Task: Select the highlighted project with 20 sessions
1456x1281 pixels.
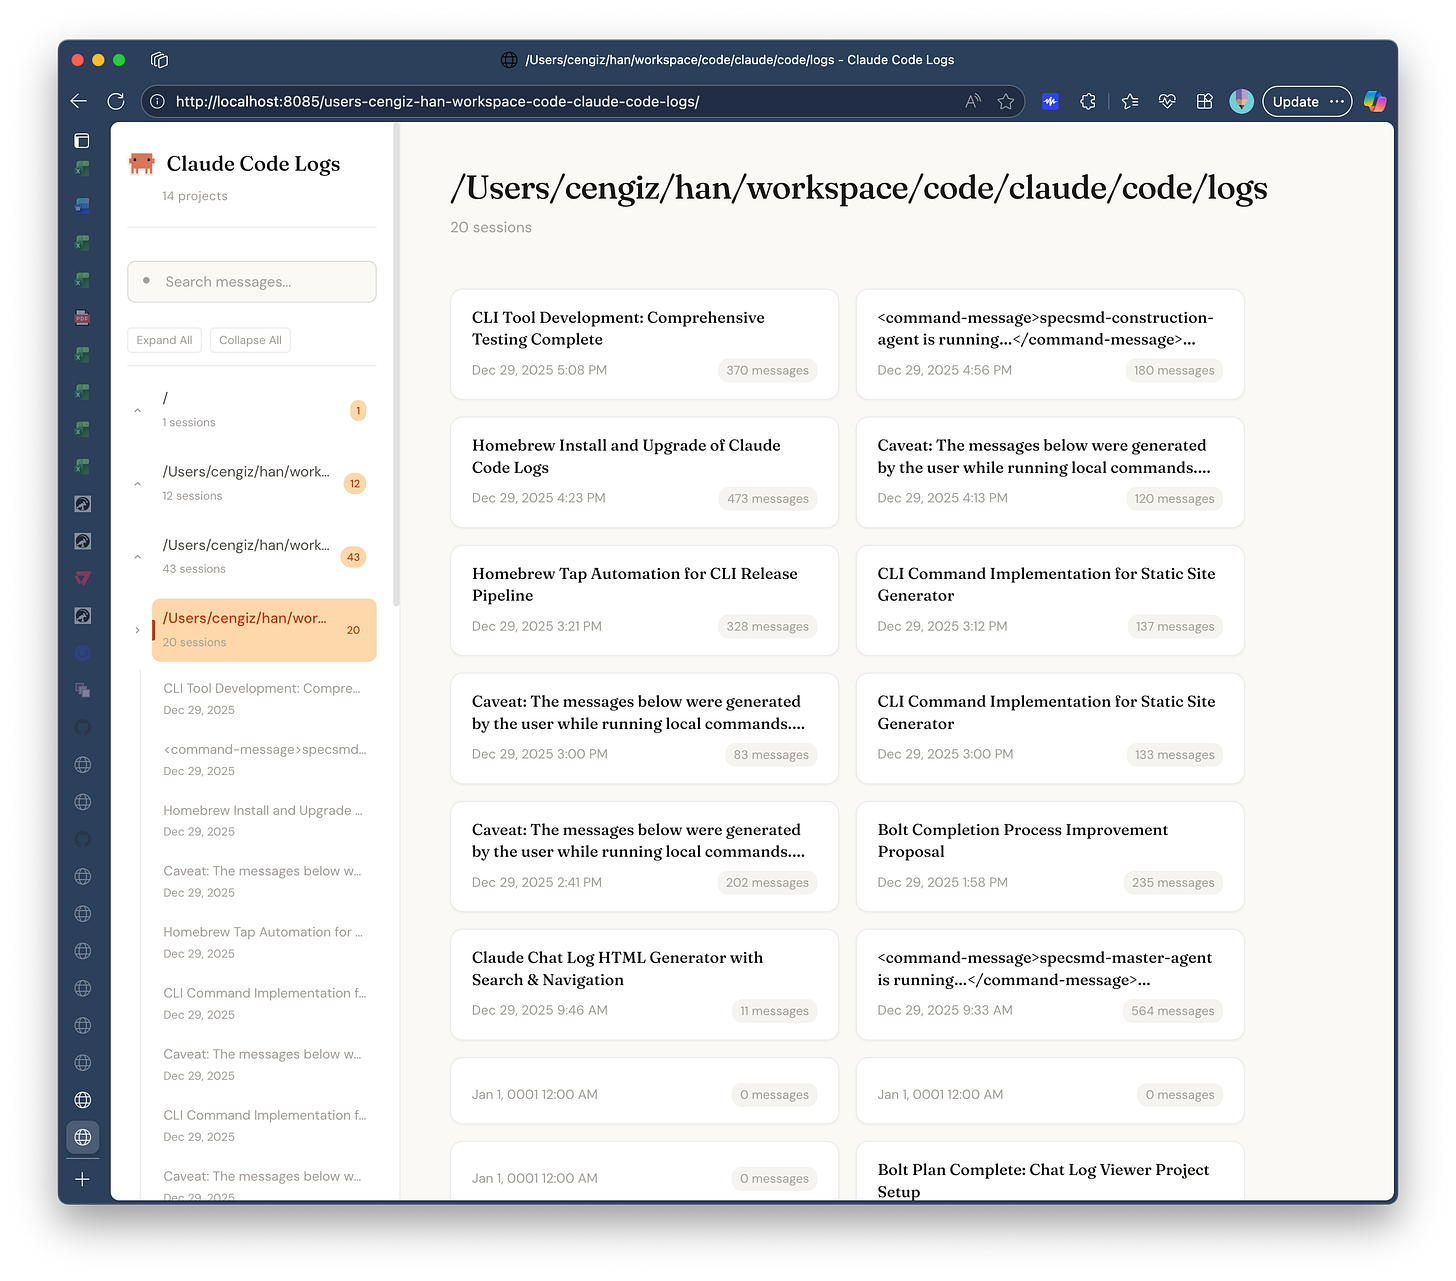Action: (x=264, y=630)
